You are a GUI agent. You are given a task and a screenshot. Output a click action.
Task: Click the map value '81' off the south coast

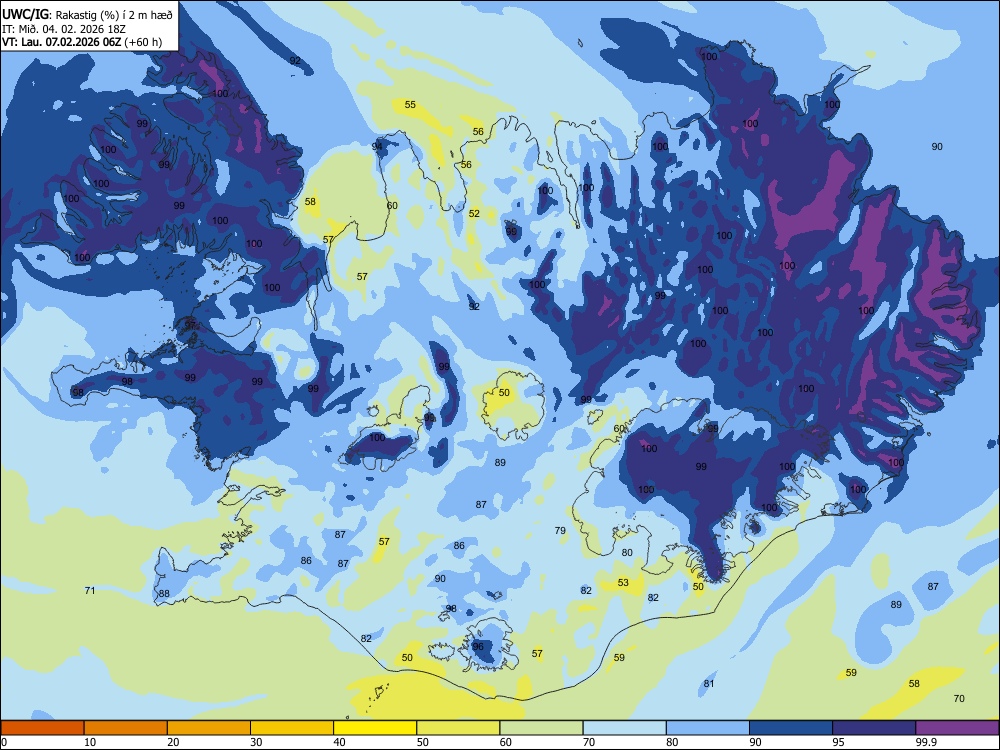[709, 684]
